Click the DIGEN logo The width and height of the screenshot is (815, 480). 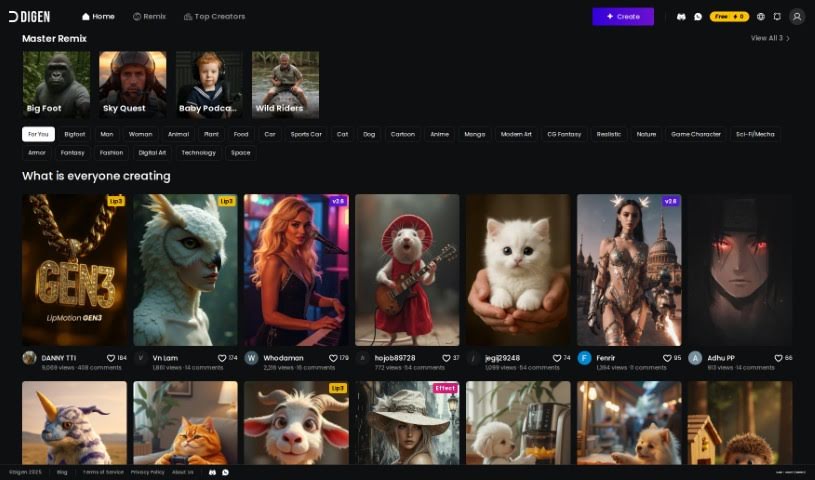point(30,17)
